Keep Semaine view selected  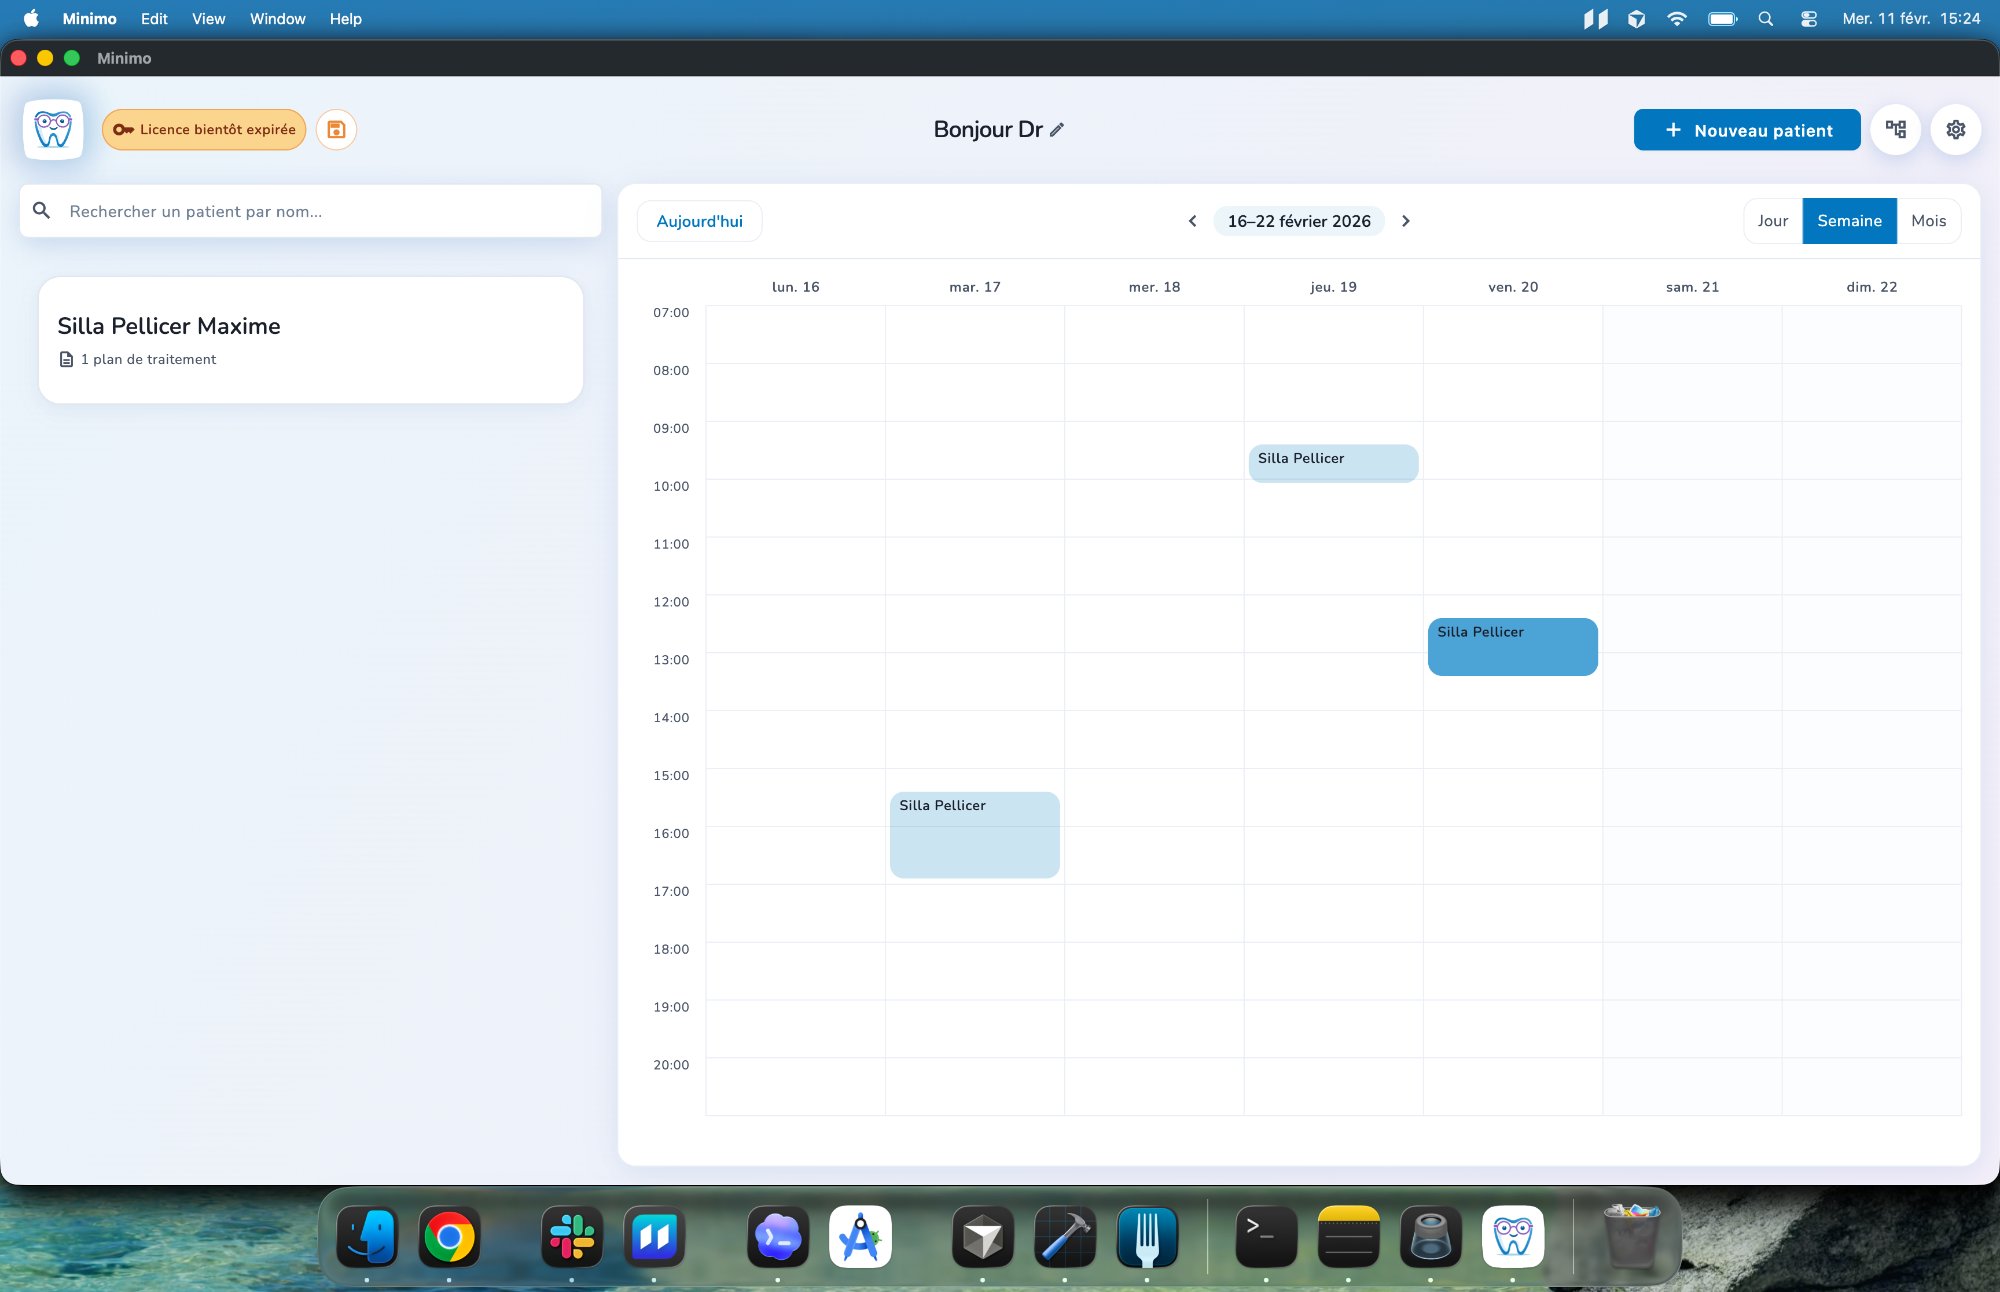pos(1849,221)
